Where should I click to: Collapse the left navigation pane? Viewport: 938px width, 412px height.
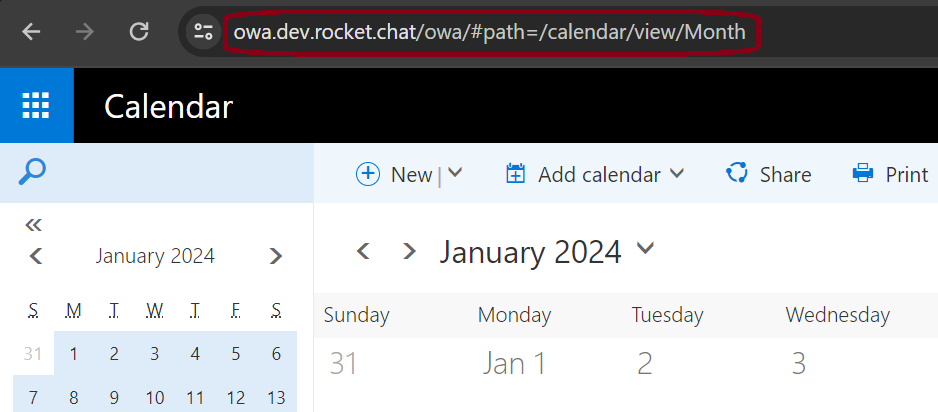(x=33, y=224)
